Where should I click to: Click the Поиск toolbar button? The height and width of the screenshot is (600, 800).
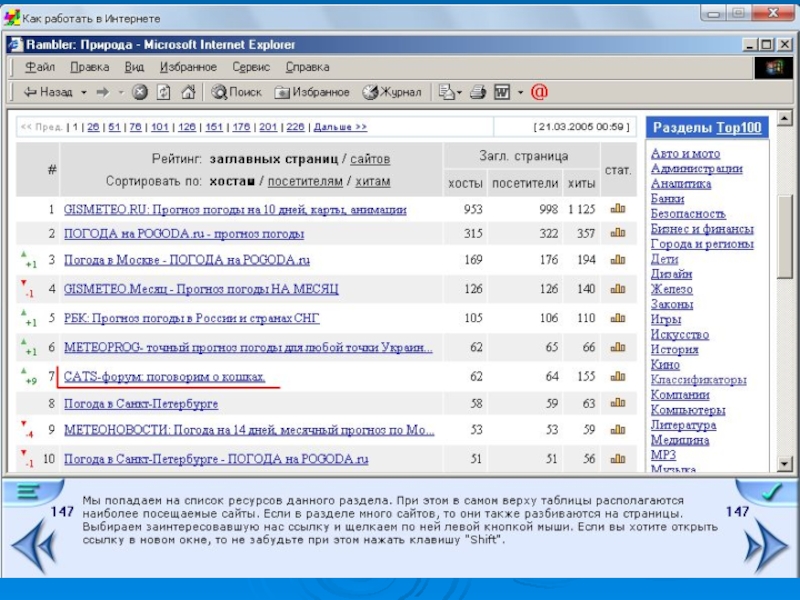point(236,92)
